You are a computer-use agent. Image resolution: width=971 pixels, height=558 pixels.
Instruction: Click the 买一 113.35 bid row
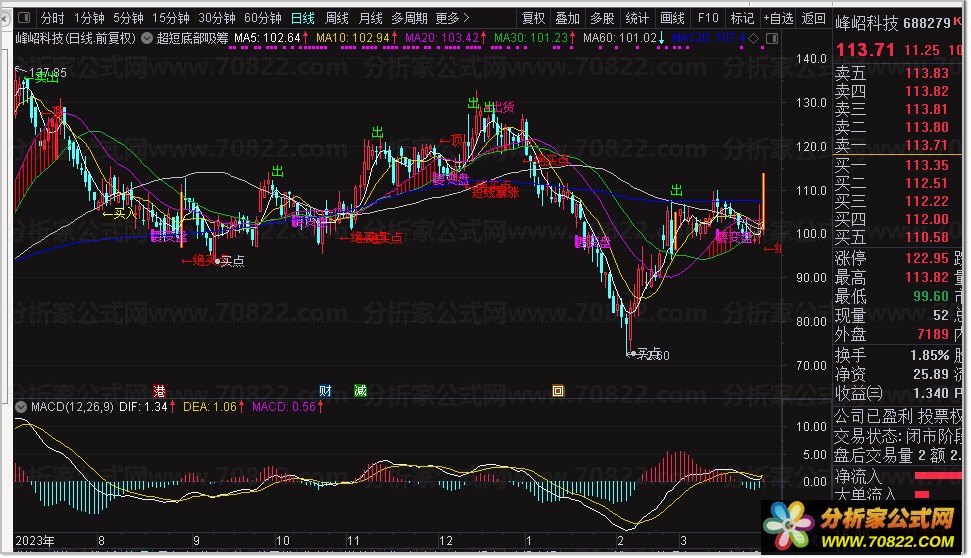coord(892,165)
